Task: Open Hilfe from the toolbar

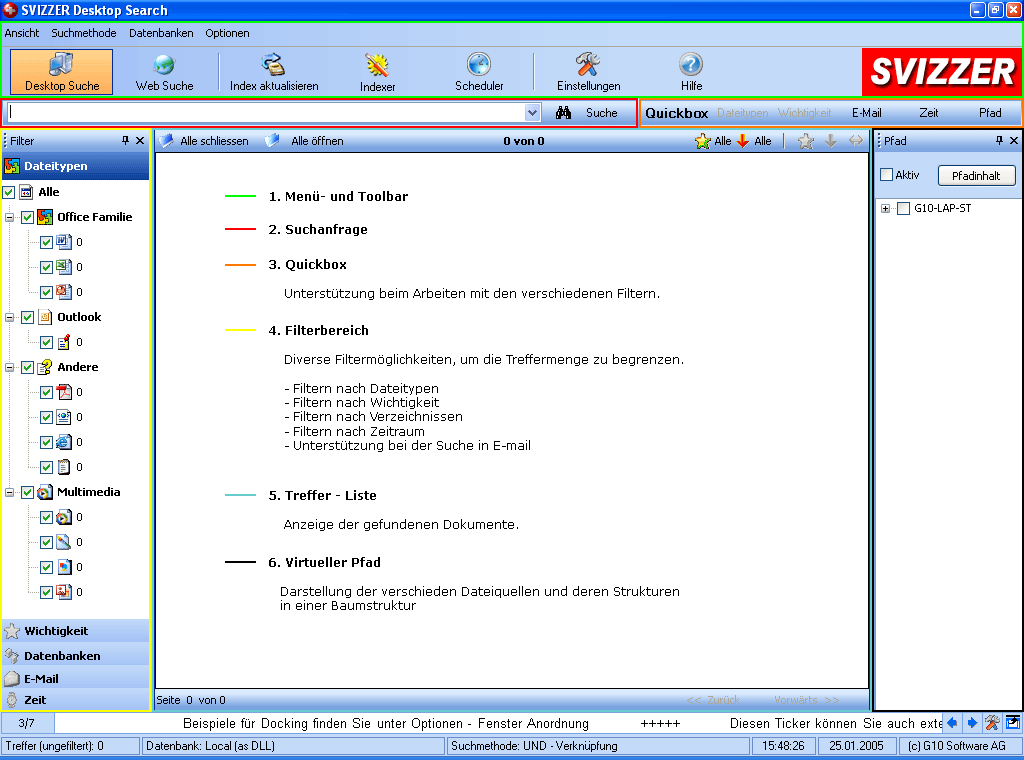Action: pos(691,72)
